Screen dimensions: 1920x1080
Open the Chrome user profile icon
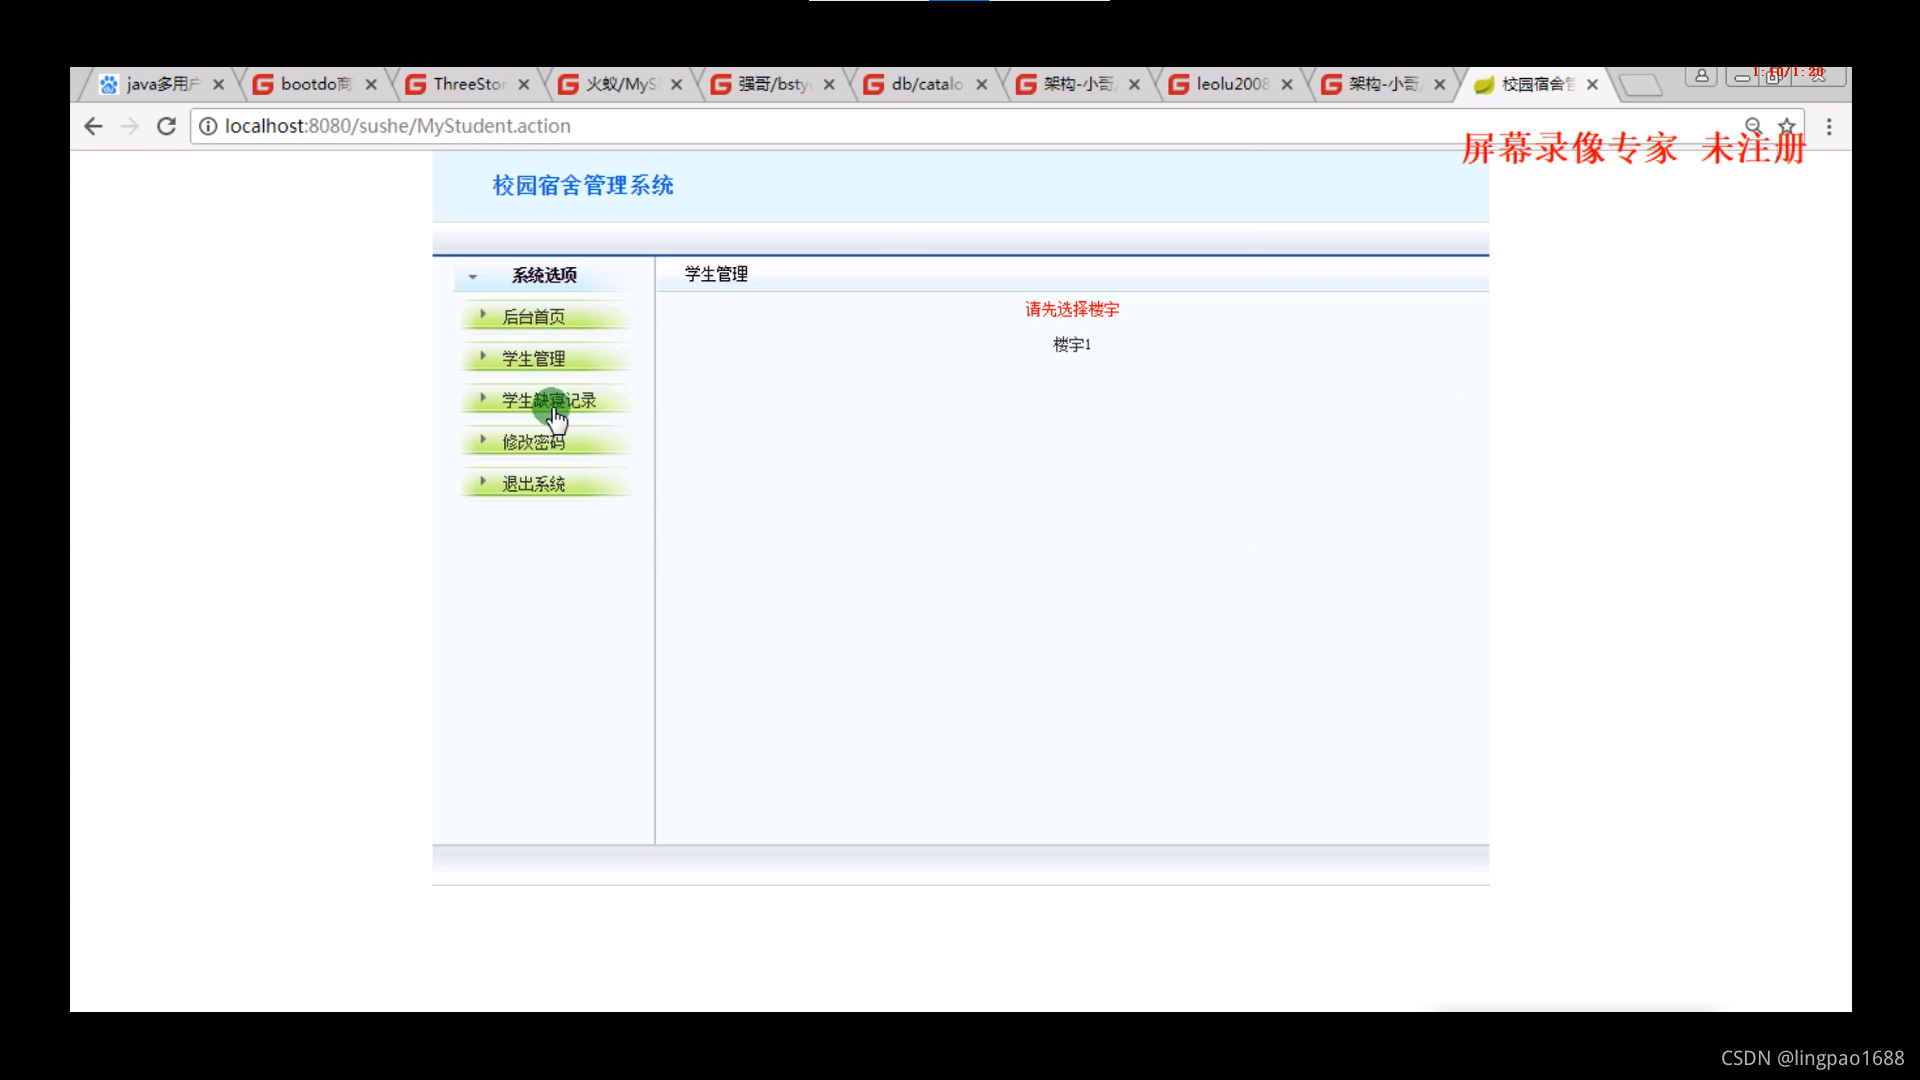coord(1701,76)
